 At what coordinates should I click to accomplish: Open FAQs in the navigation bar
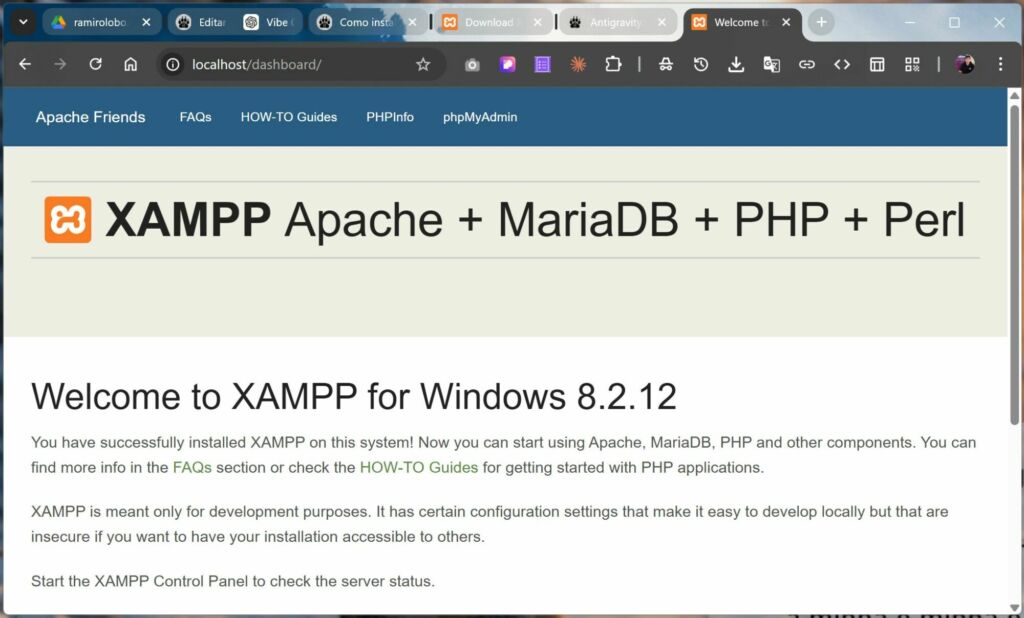click(x=195, y=117)
